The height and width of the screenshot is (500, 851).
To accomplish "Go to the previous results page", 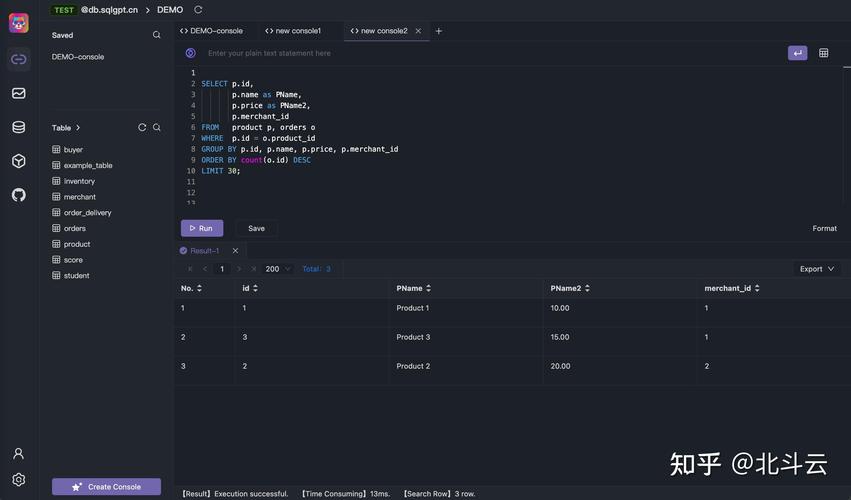I will pos(205,269).
